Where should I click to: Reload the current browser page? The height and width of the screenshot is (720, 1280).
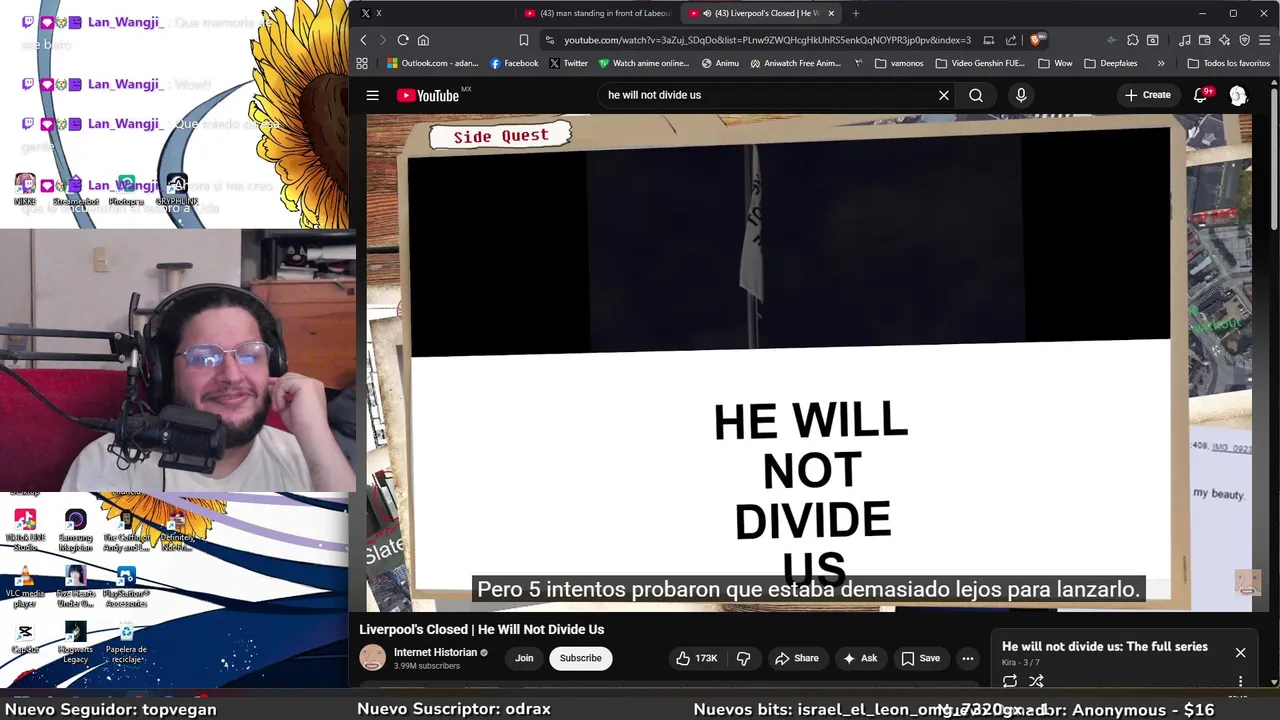pos(403,40)
